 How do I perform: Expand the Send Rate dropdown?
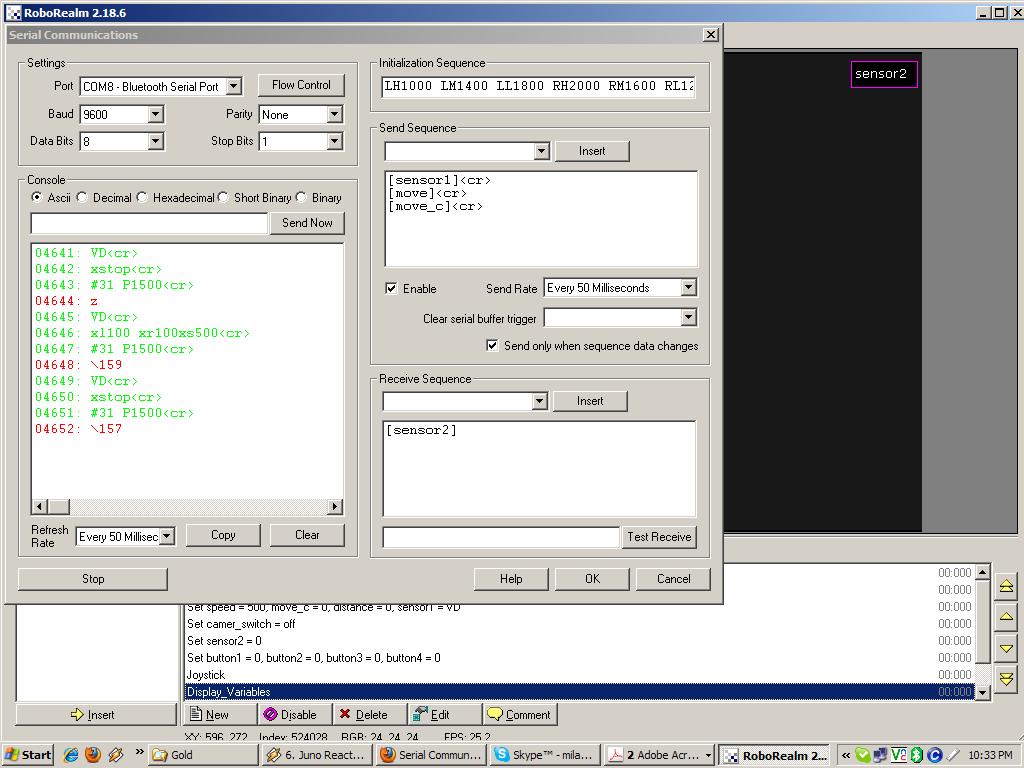[x=688, y=288]
